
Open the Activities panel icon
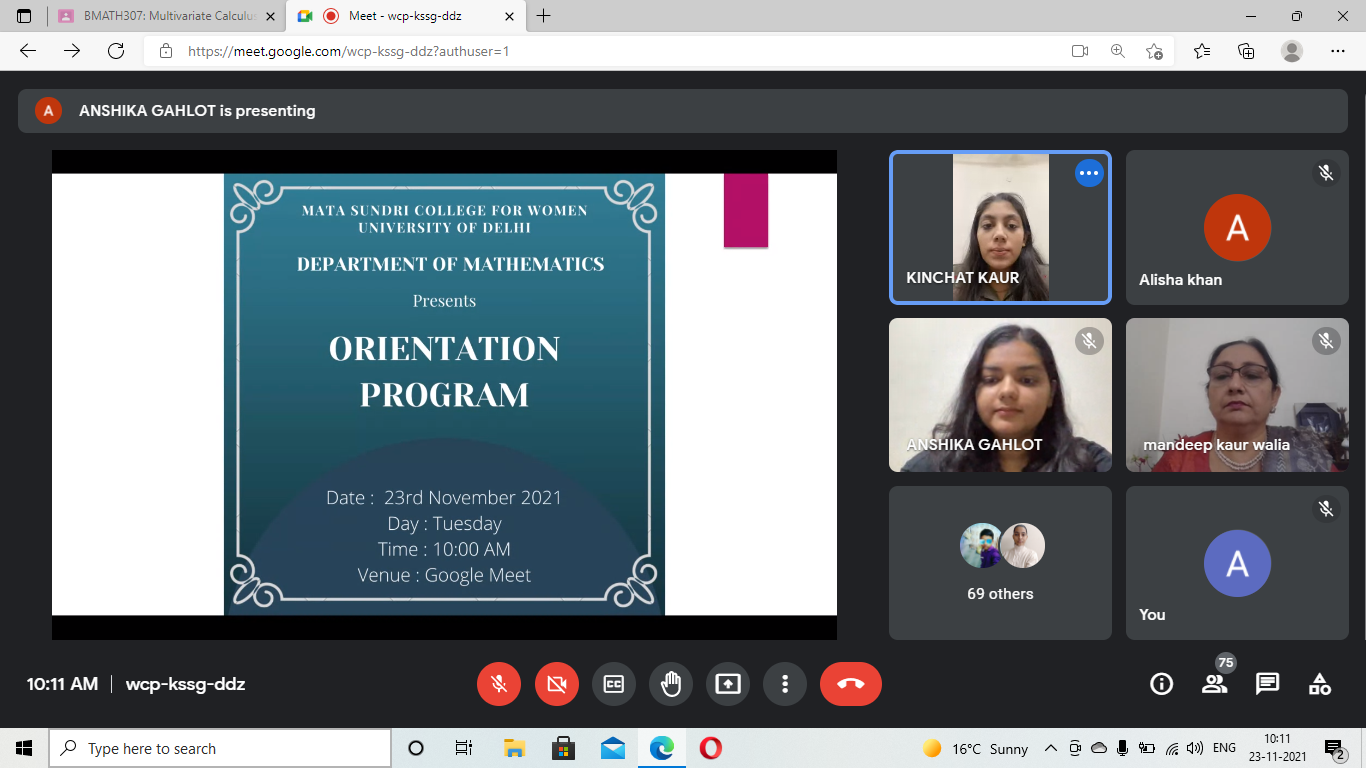pos(1319,684)
